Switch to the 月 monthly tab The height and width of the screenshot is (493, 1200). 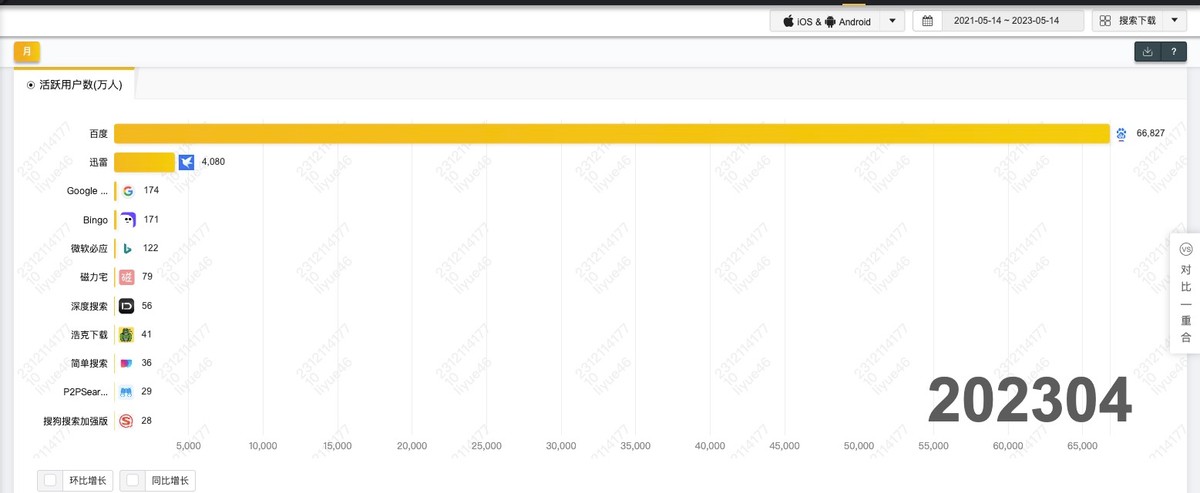tap(27, 52)
